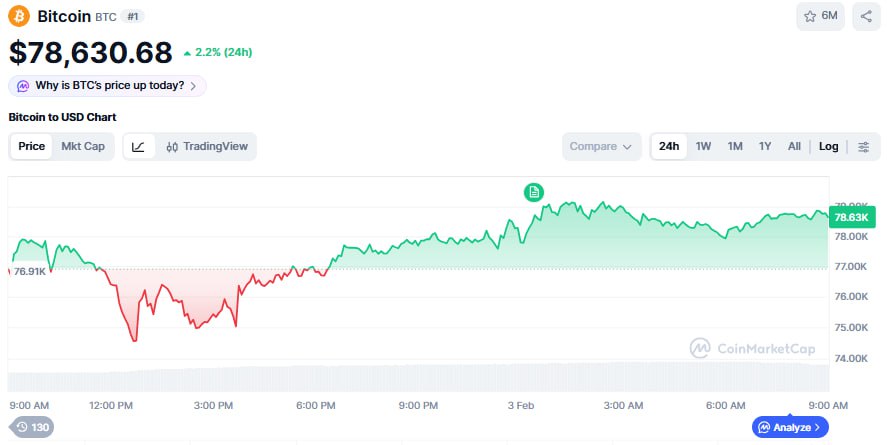This screenshot has width=892, height=445.
Task: Click the share icon button
Action: coord(866,16)
